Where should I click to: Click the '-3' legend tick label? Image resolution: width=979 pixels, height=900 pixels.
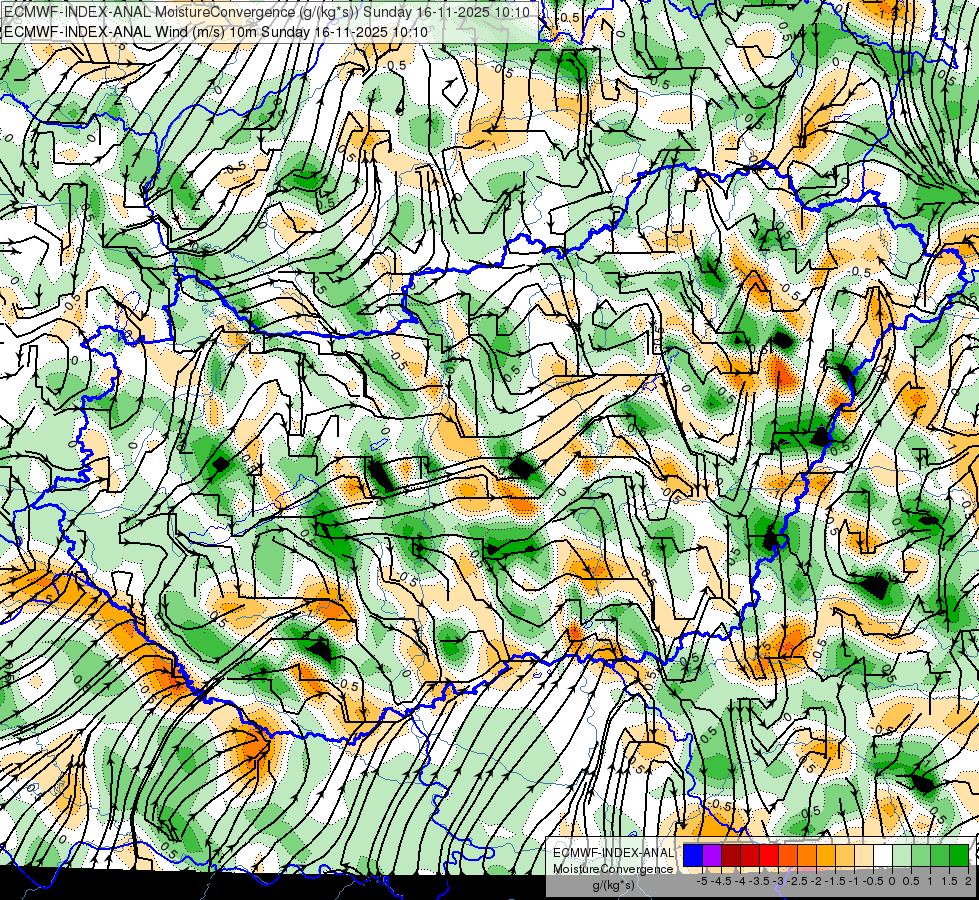point(778,881)
